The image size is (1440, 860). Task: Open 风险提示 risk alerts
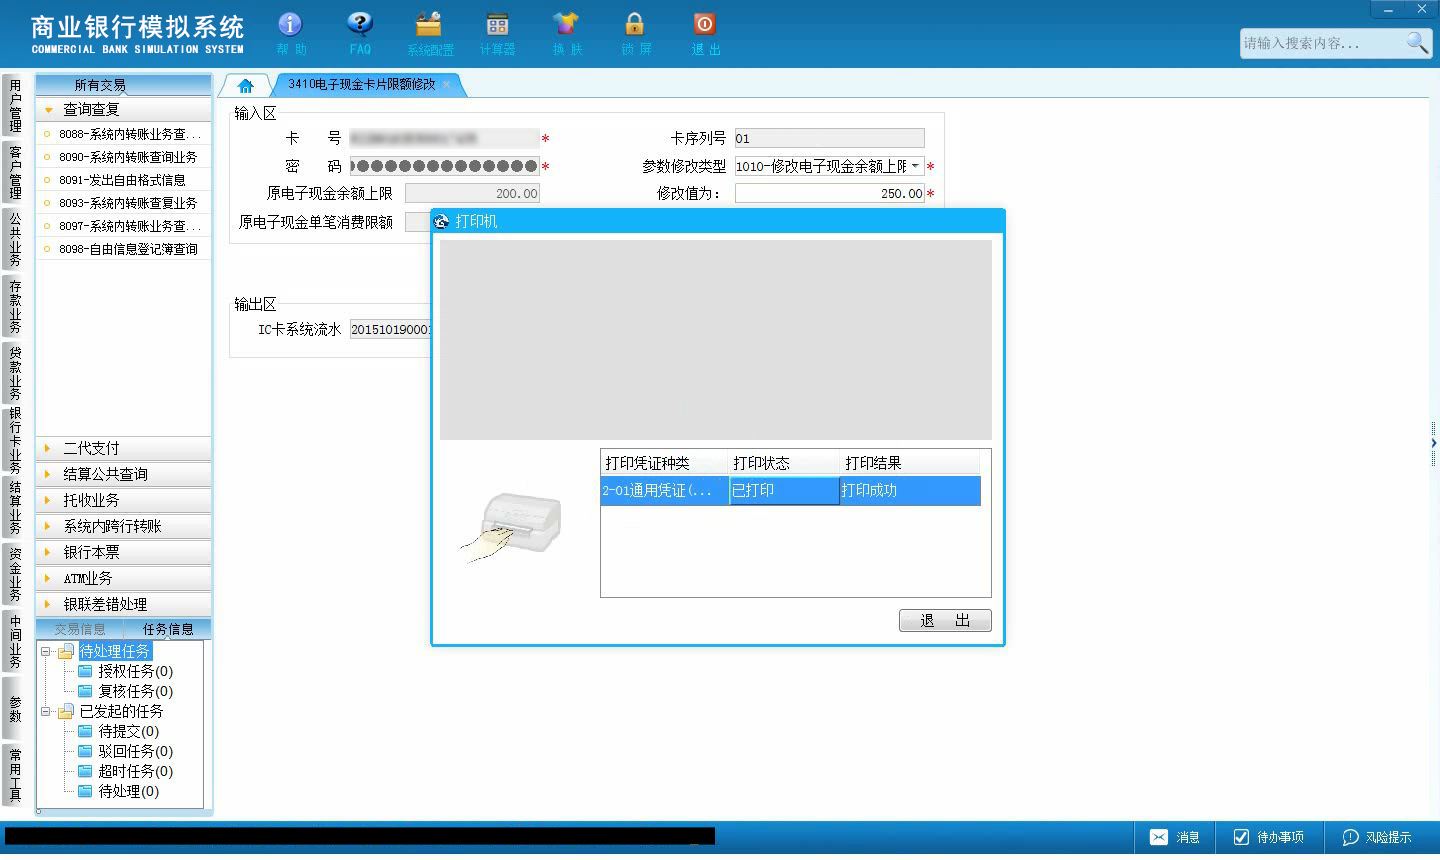click(x=1377, y=837)
